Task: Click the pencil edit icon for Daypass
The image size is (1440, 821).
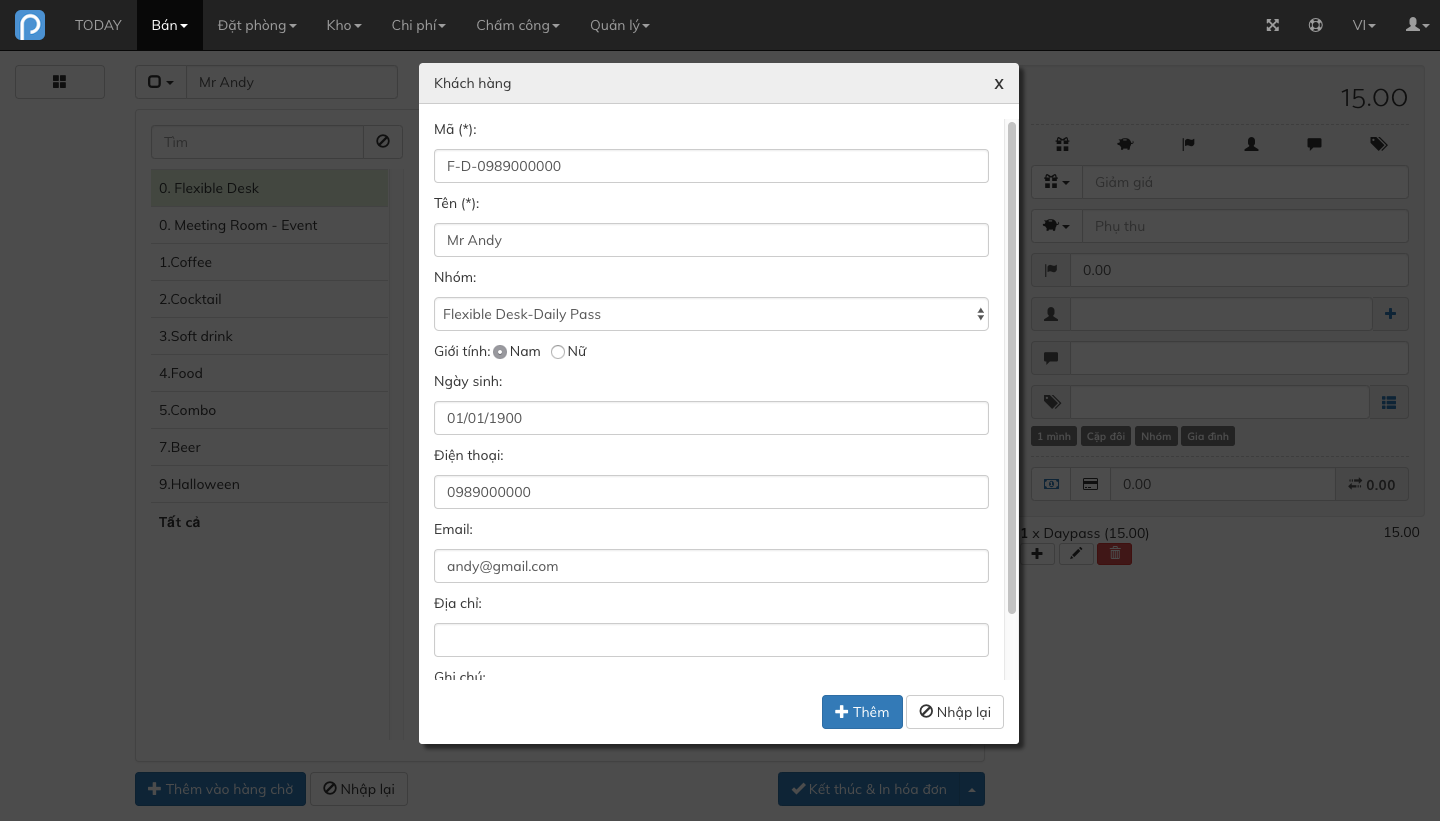Action: point(1076,553)
